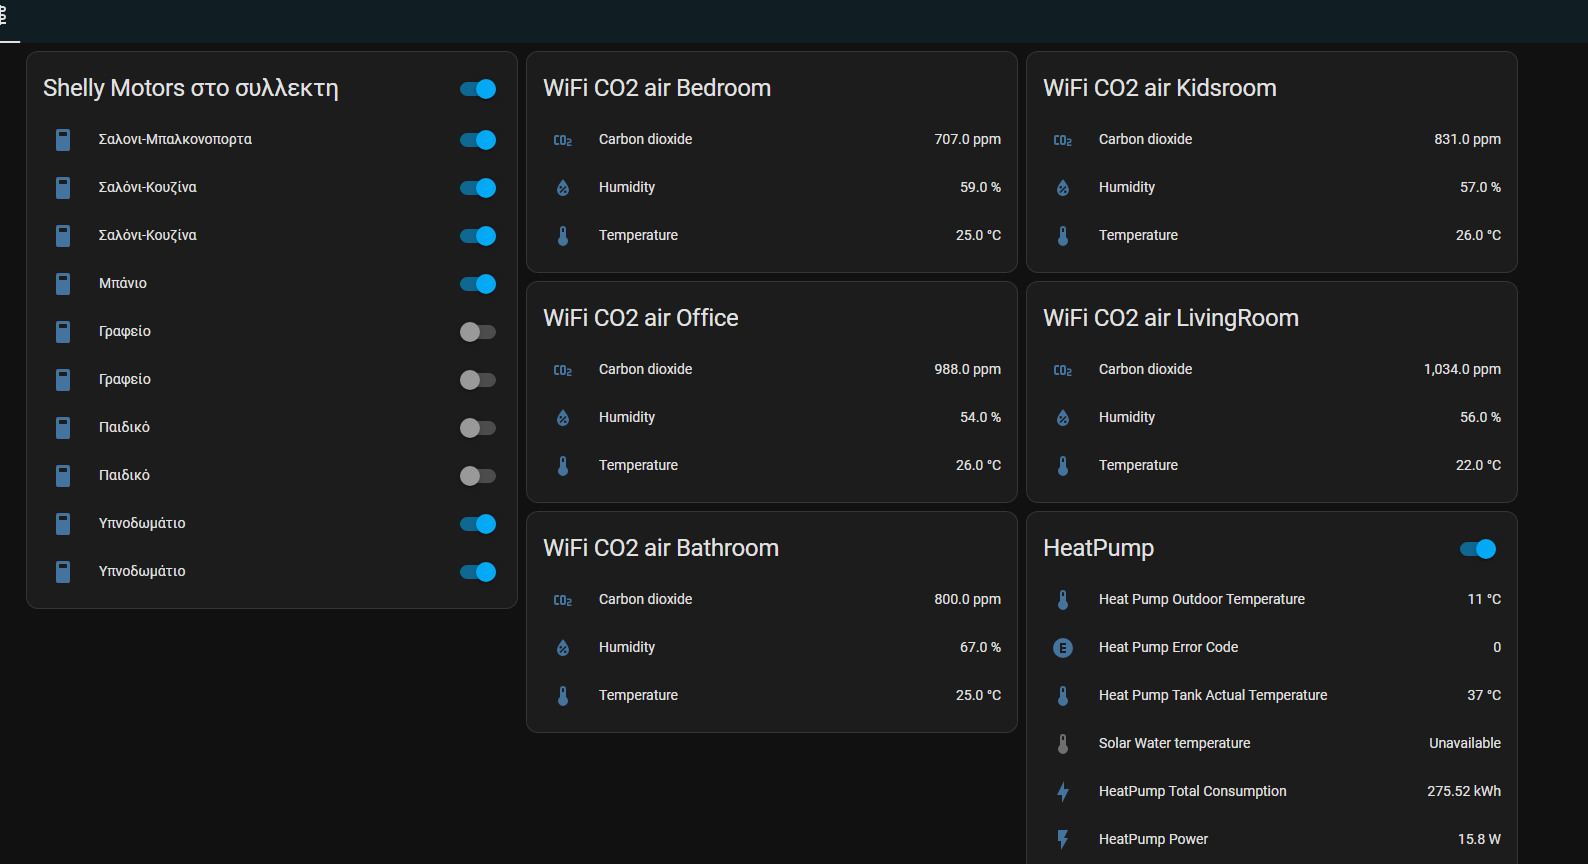Click the Μπάνιο device icon
The height and width of the screenshot is (864, 1588).
[63, 284]
